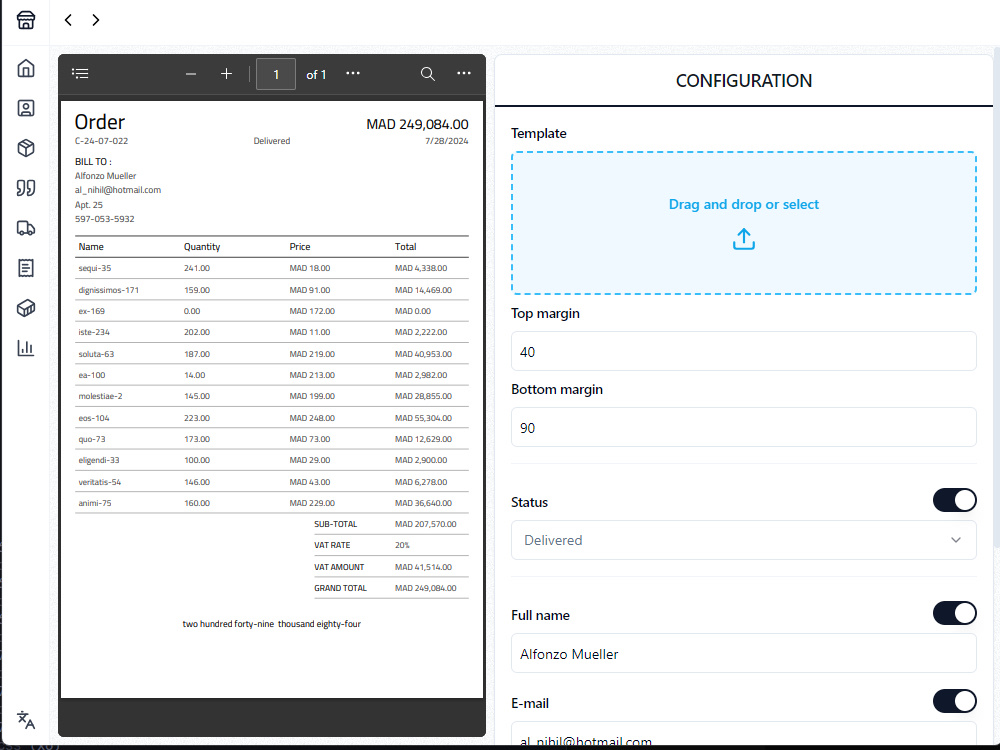
Task: Select the package sidebar icon
Action: pos(25,148)
